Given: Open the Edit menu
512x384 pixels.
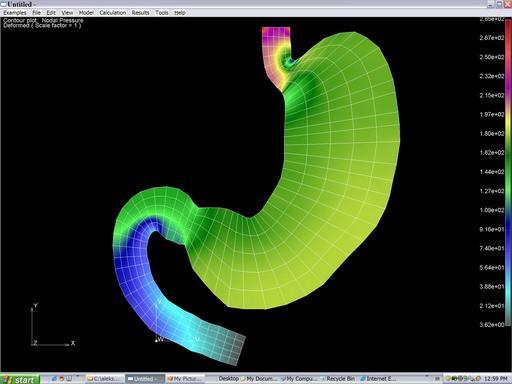Looking at the screenshot, I should [x=51, y=13].
